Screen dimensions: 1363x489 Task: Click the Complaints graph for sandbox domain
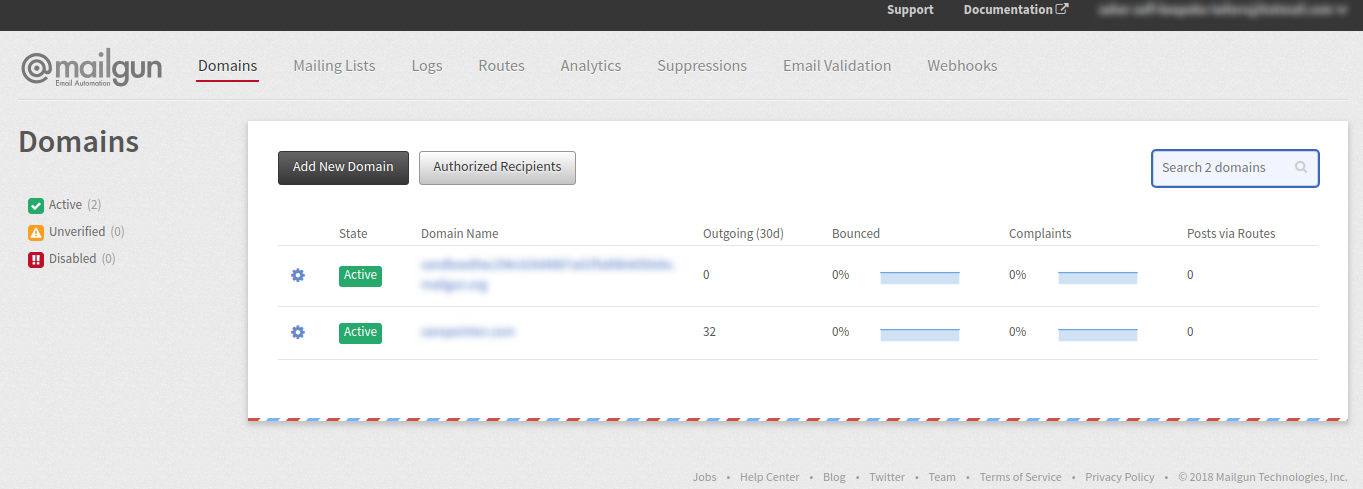[x=1098, y=277]
